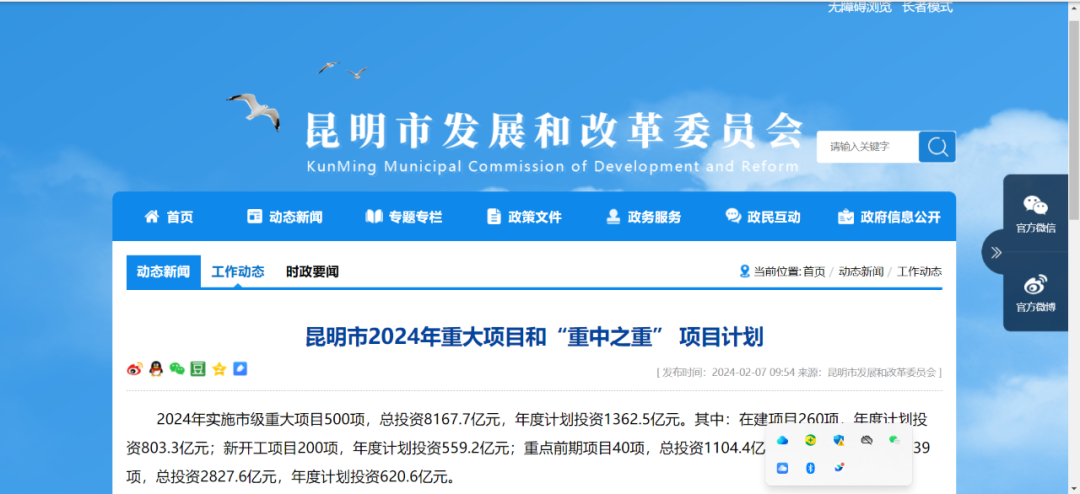Click text 总投资8167.7亿元 in the article
Screen dimensions: 1080x494
coord(439,420)
